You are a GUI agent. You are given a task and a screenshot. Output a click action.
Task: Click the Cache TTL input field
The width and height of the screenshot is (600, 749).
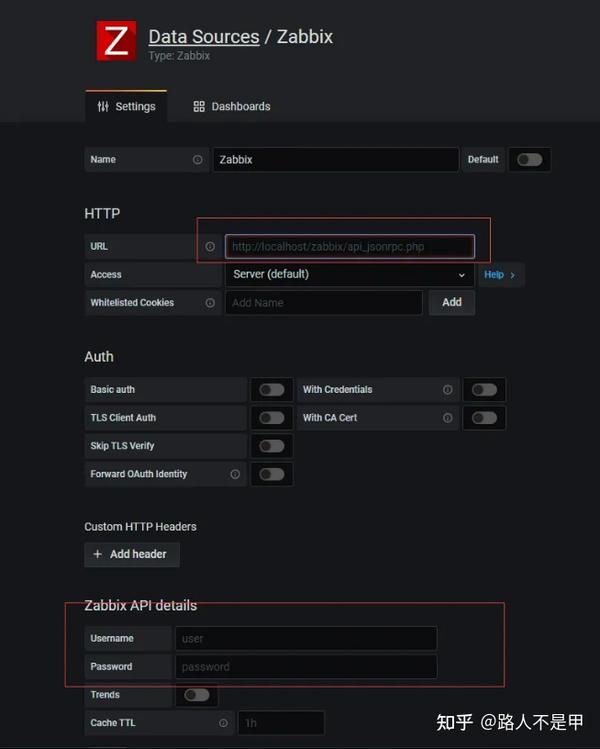[281, 723]
